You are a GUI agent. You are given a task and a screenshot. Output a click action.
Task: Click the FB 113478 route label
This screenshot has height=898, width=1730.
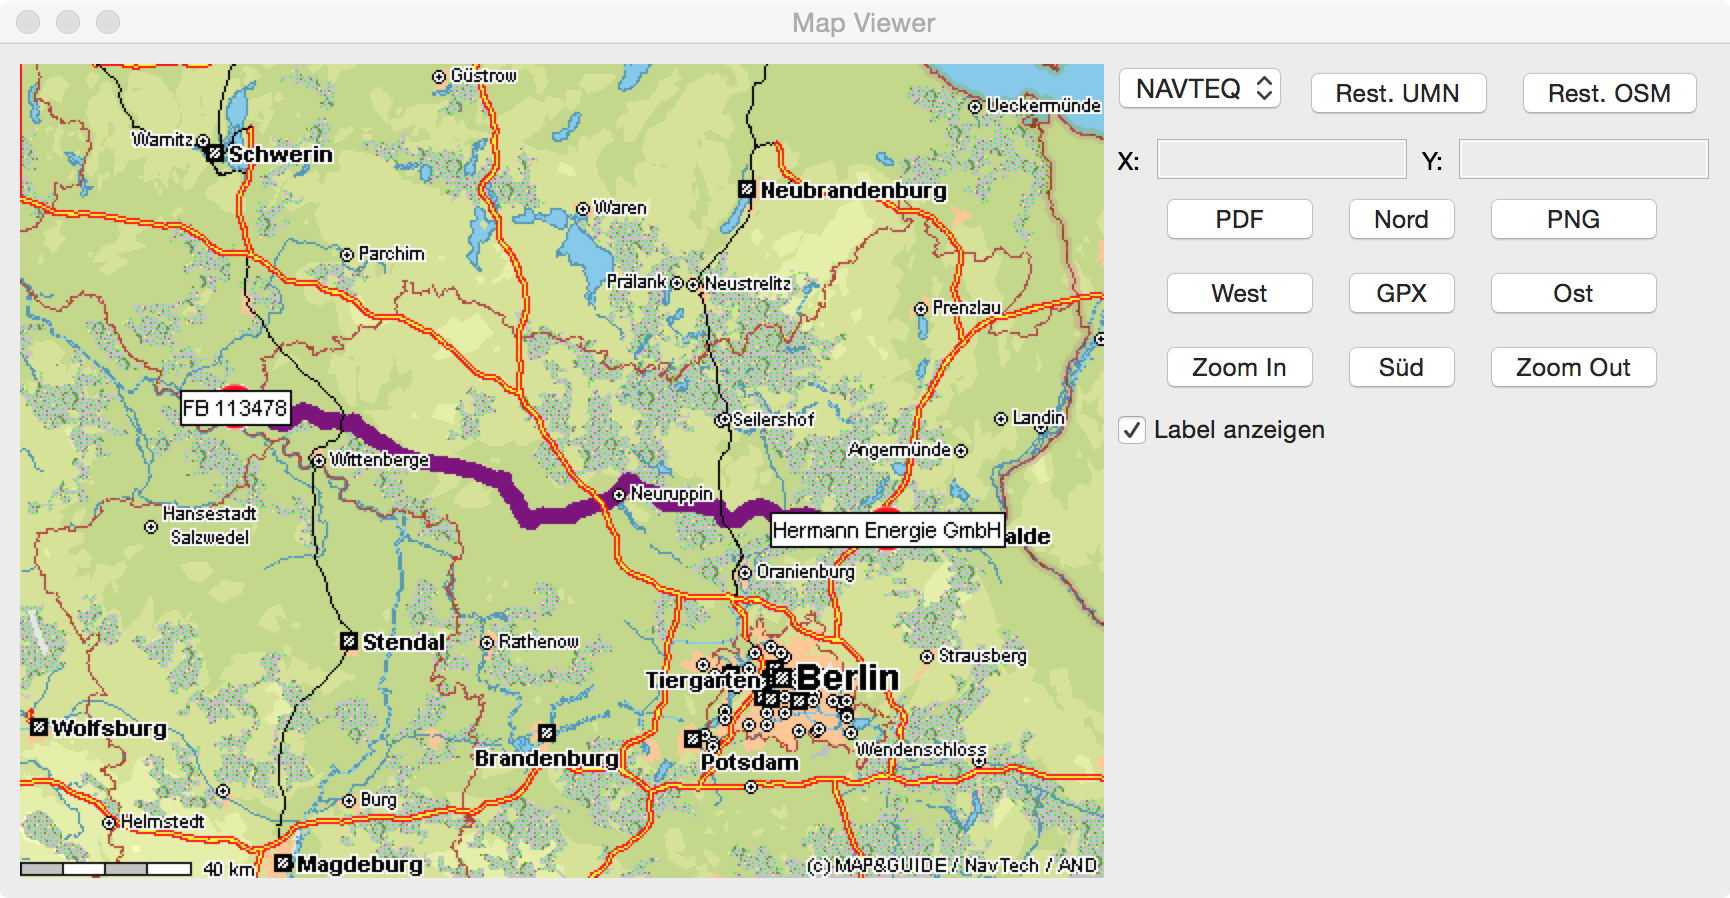tap(235, 408)
